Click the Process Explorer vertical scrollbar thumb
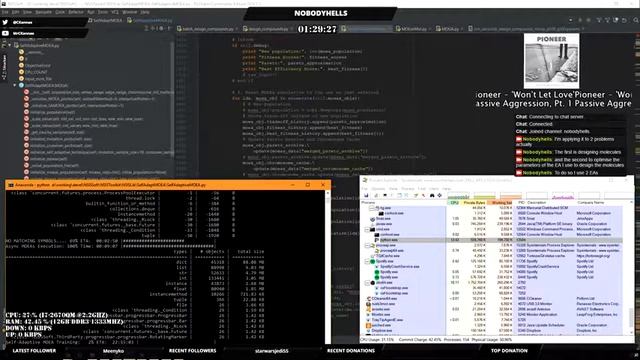Viewport: 640px width, 360px height. tap(631, 317)
